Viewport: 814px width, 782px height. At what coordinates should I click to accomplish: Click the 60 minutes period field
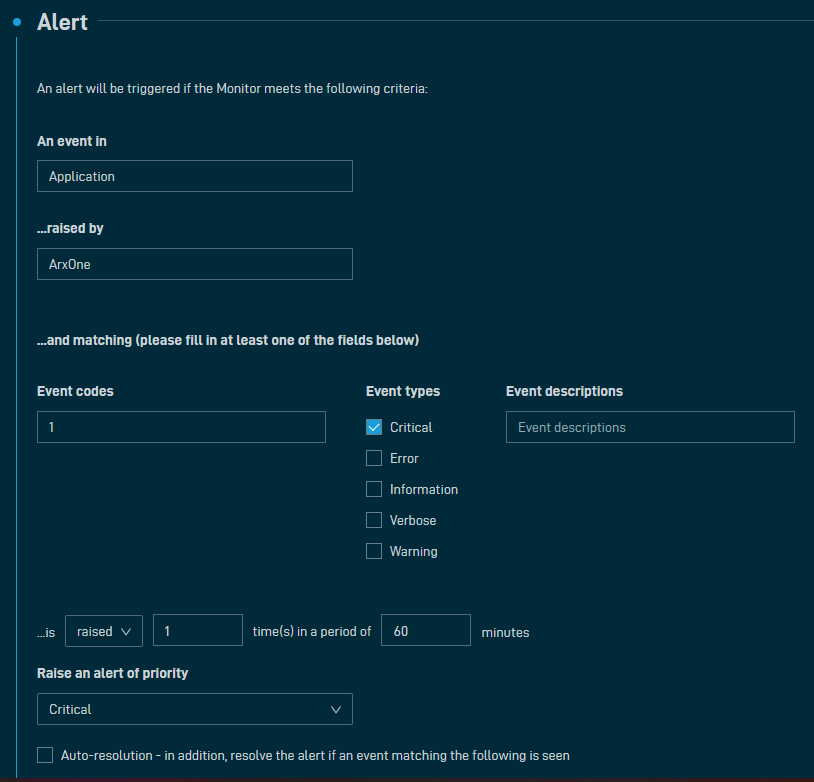(x=425, y=631)
